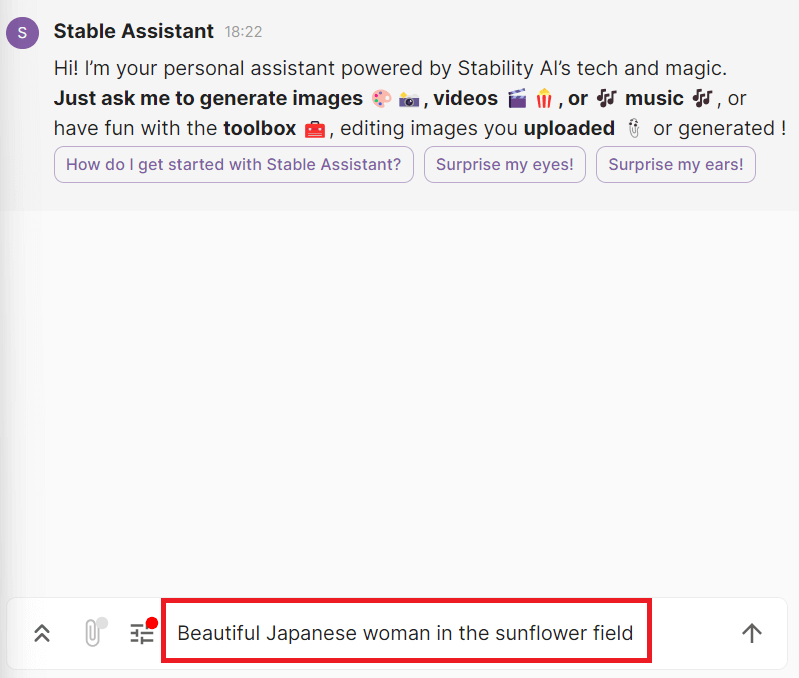Click the paperclip emoji after 'uploaded'
The image size is (799, 678).
[633, 128]
